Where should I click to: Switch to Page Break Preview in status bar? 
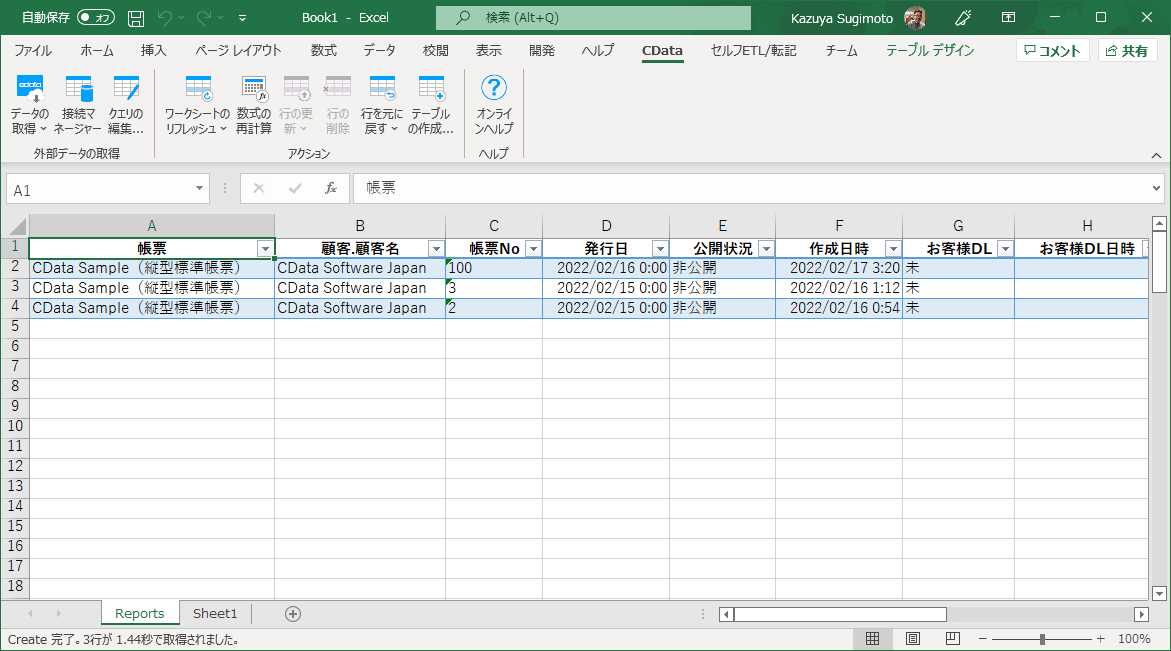(952, 639)
